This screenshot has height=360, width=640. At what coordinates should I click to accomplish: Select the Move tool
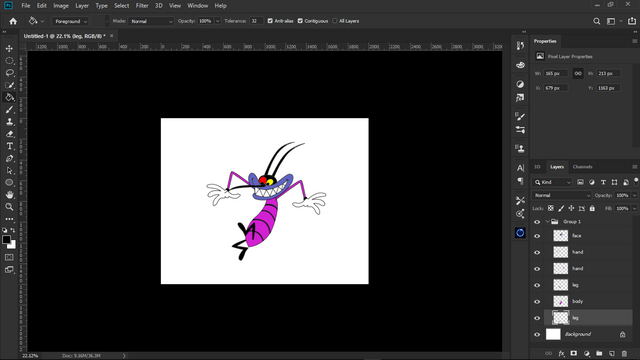pyautogui.click(x=9, y=49)
